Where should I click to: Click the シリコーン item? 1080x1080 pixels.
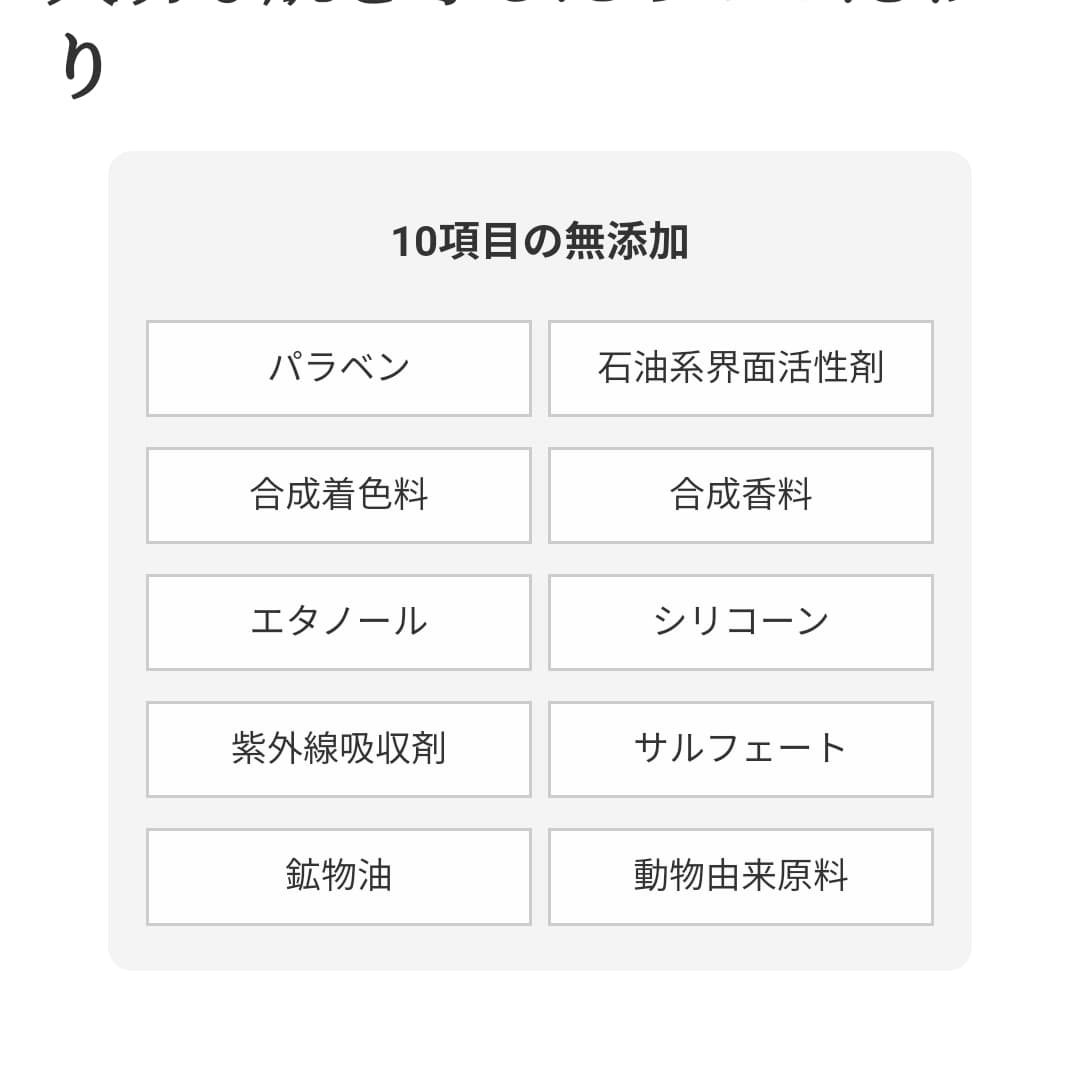click(740, 622)
